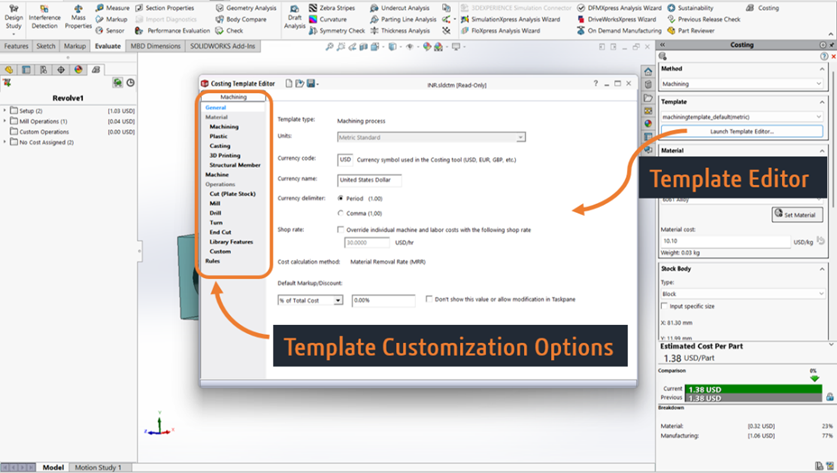Screen dimensions: 837x473
Task: Open the Method dropdown showing Machining
Action: coord(742,84)
